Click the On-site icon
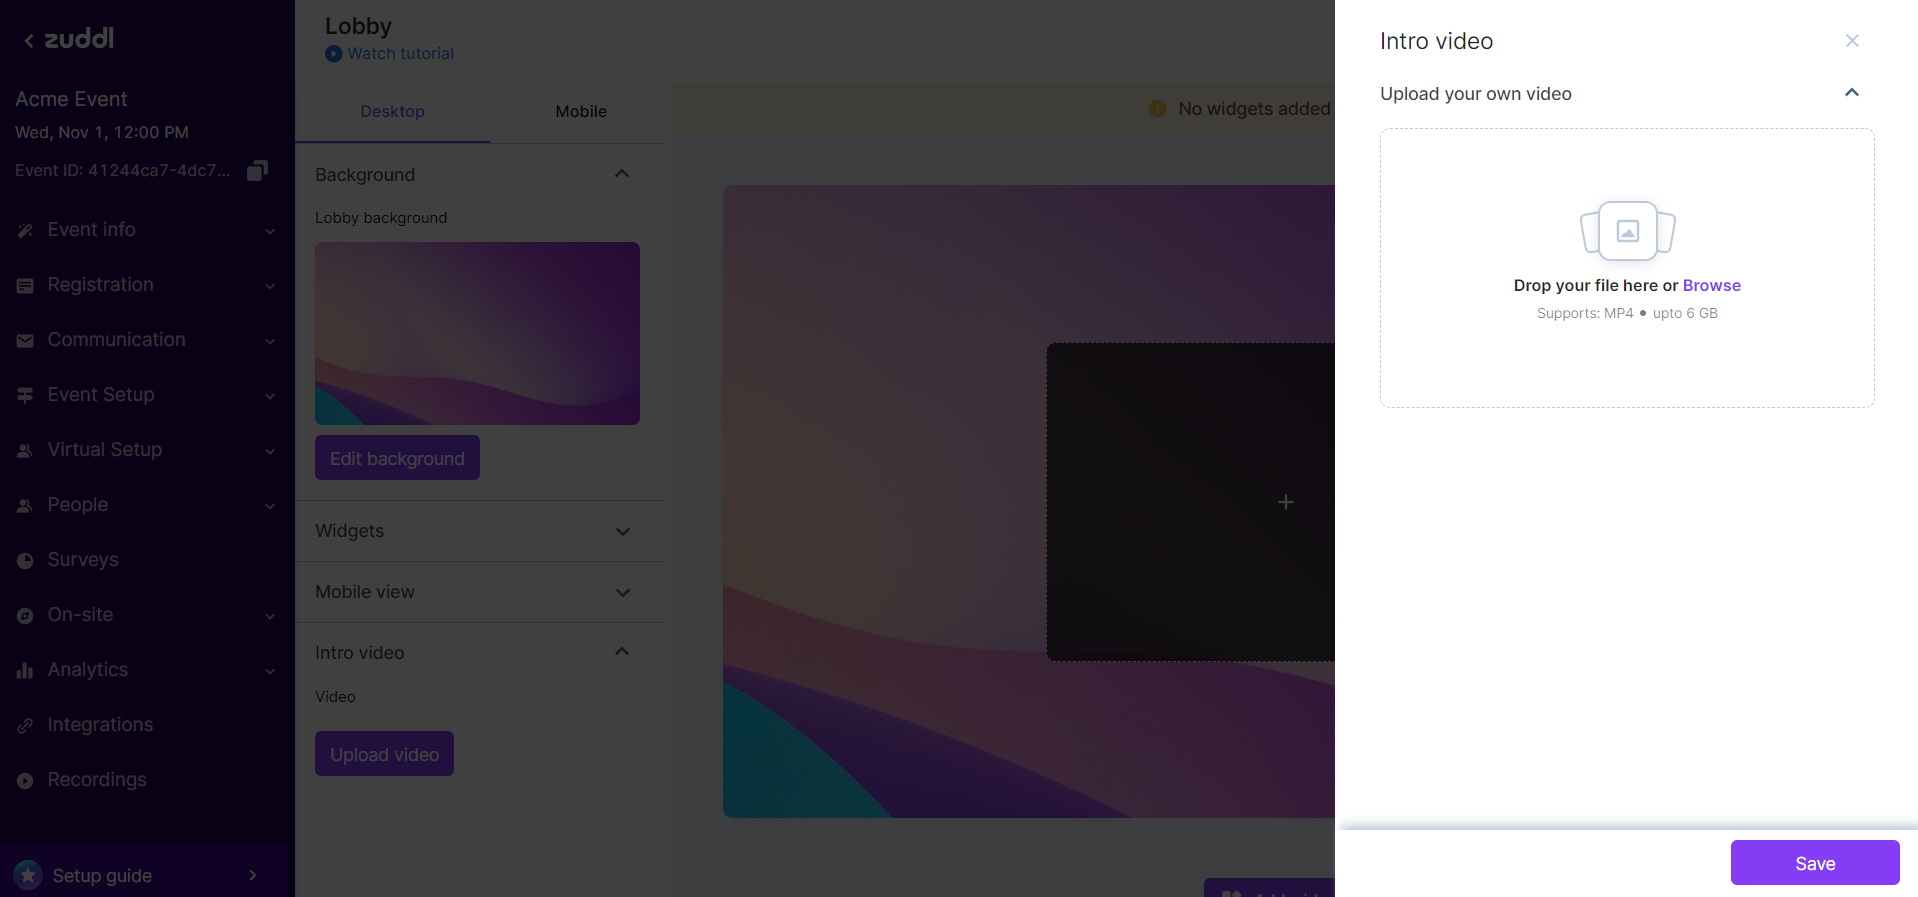This screenshot has height=897, width=1918. coord(25,616)
